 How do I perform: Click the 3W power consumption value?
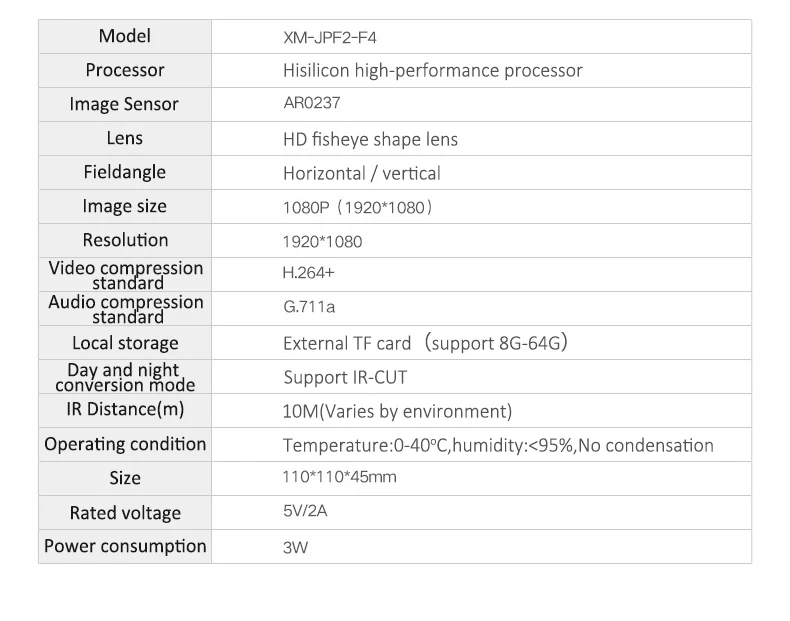pos(295,547)
